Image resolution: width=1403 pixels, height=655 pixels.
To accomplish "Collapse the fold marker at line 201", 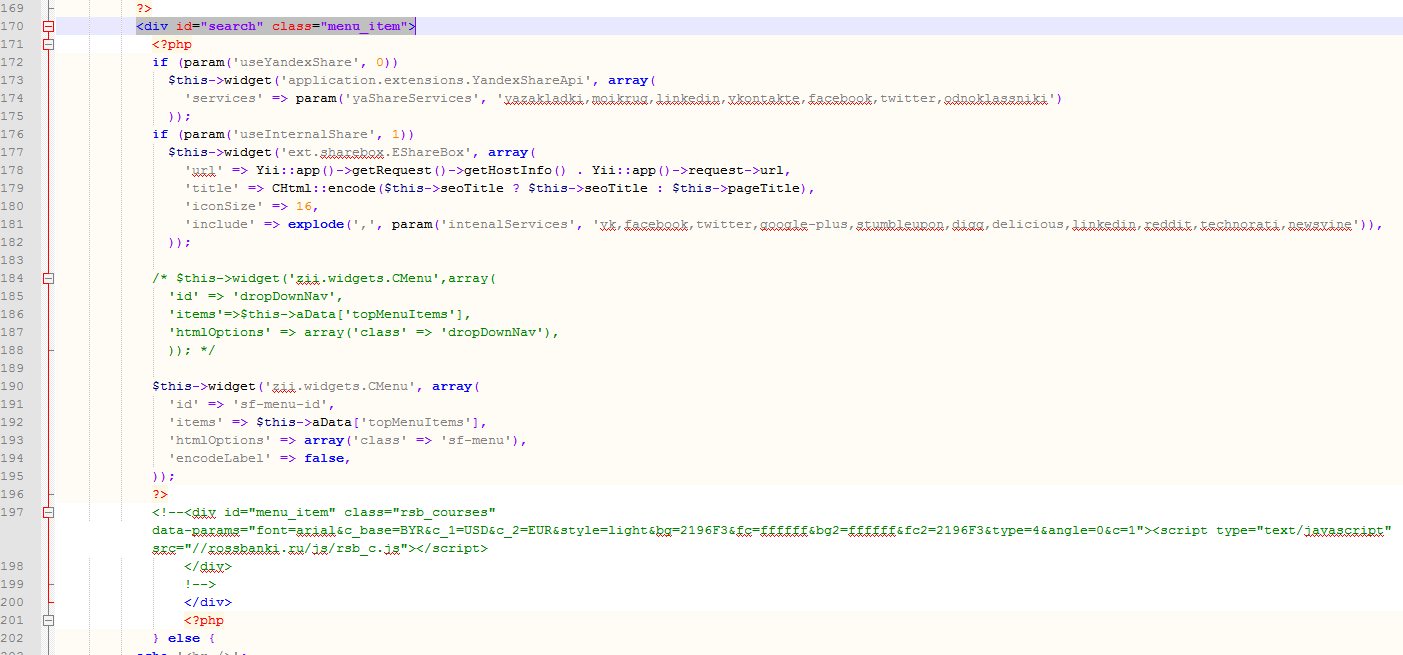I will 48,620.
